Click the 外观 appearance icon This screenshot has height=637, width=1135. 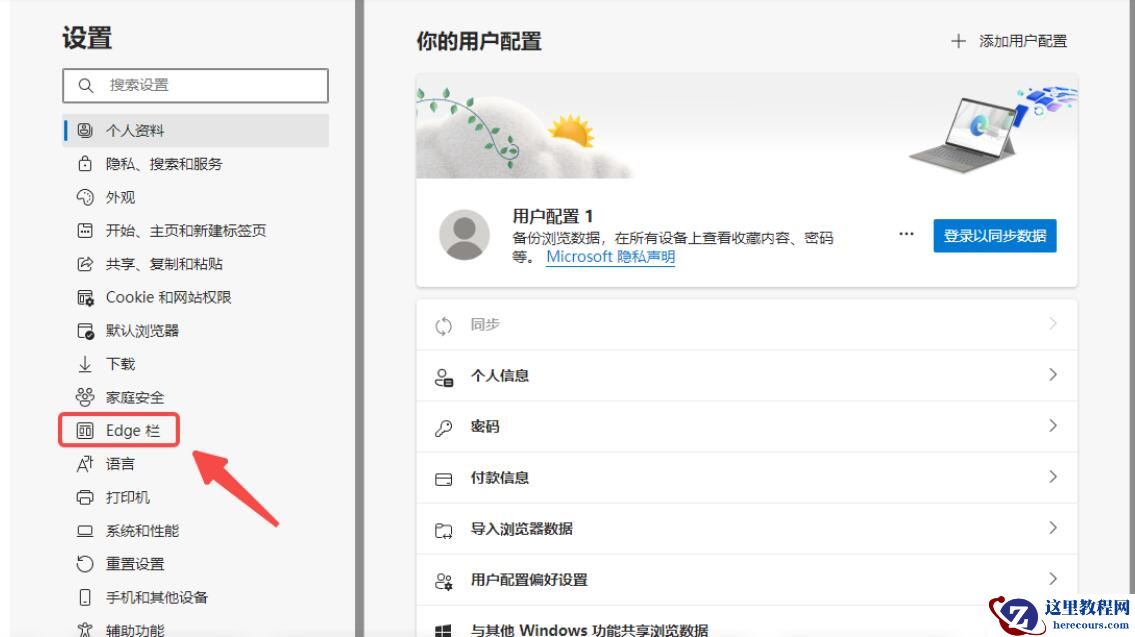coord(87,196)
